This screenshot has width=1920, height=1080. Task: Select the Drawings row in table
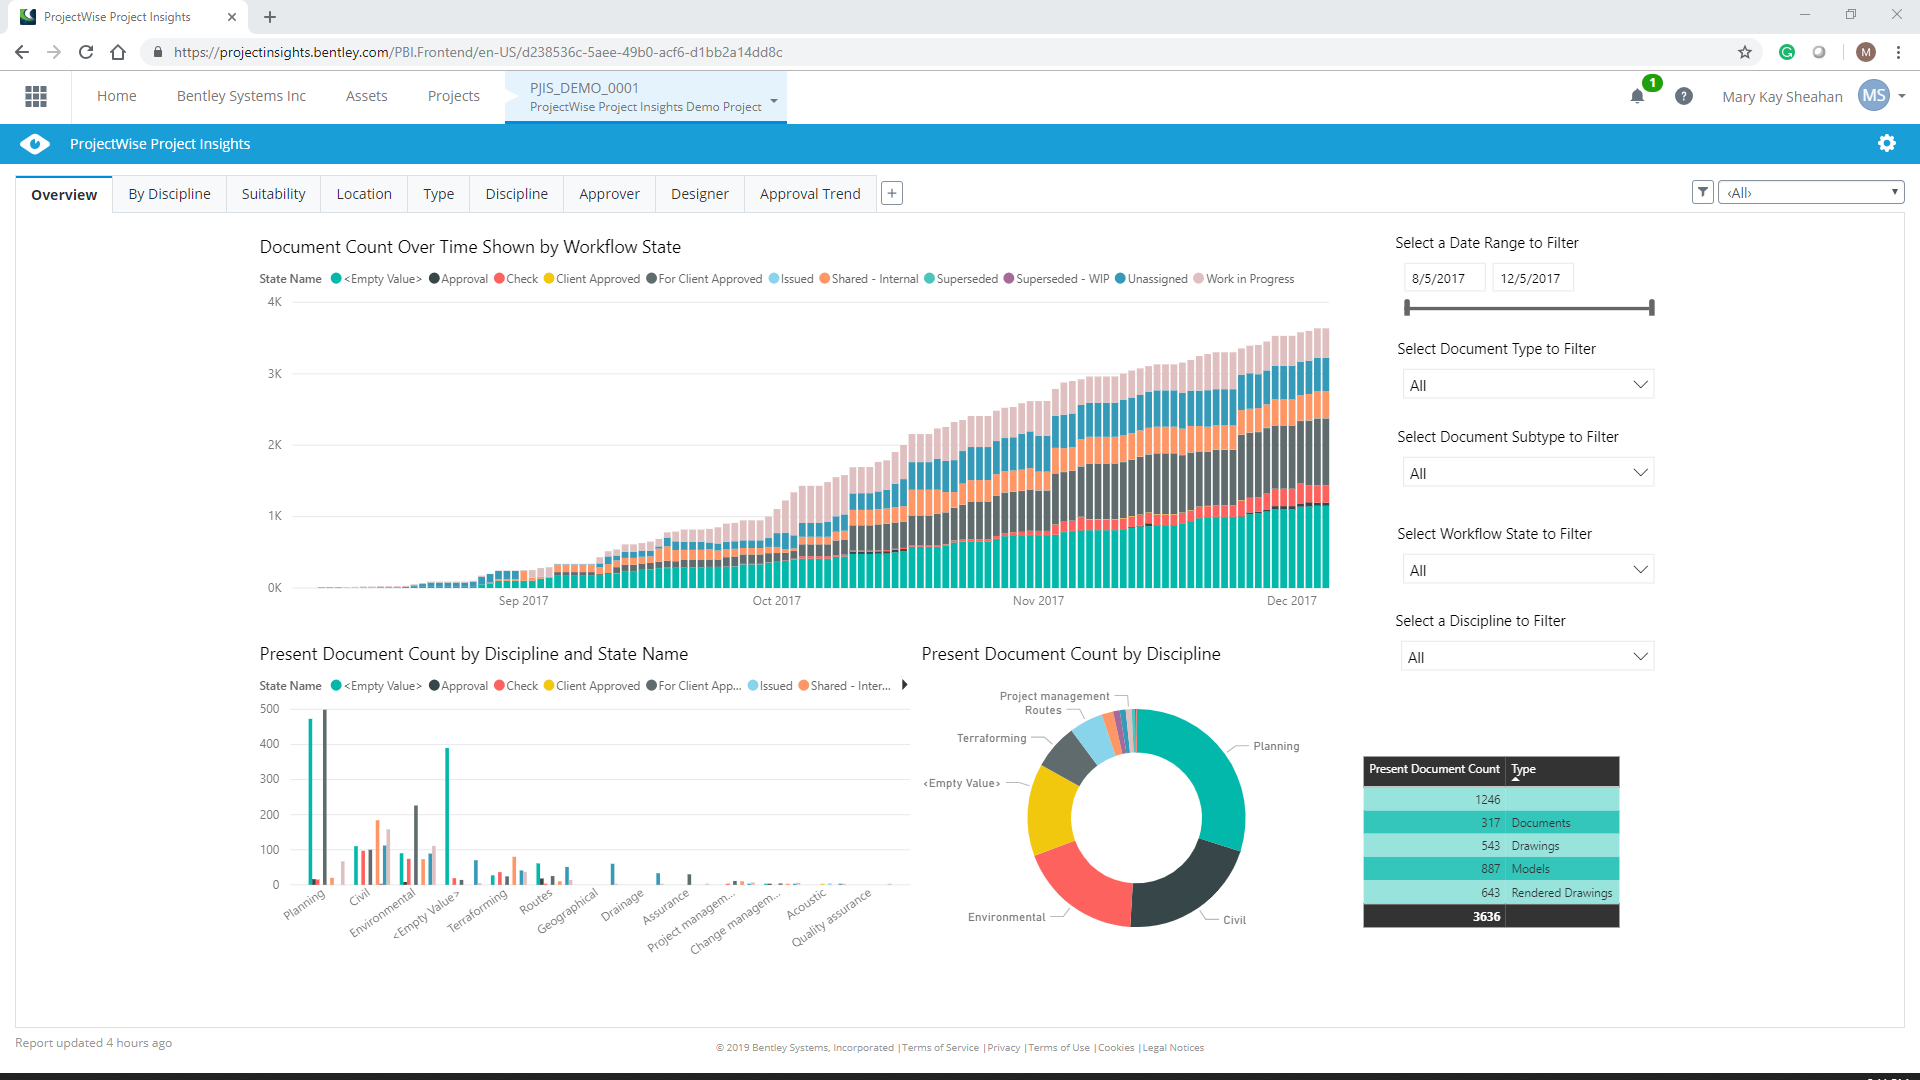(x=1491, y=846)
